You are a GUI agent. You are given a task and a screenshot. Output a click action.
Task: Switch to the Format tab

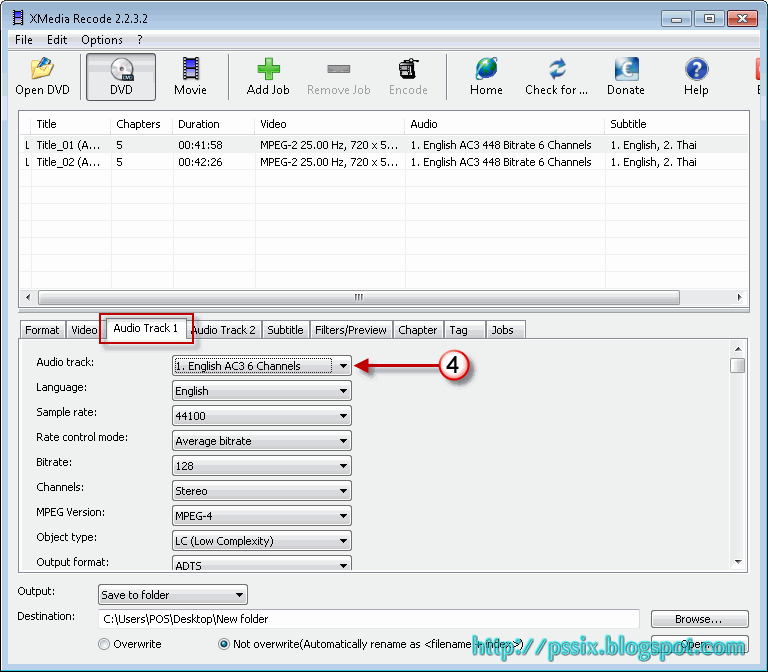42,330
